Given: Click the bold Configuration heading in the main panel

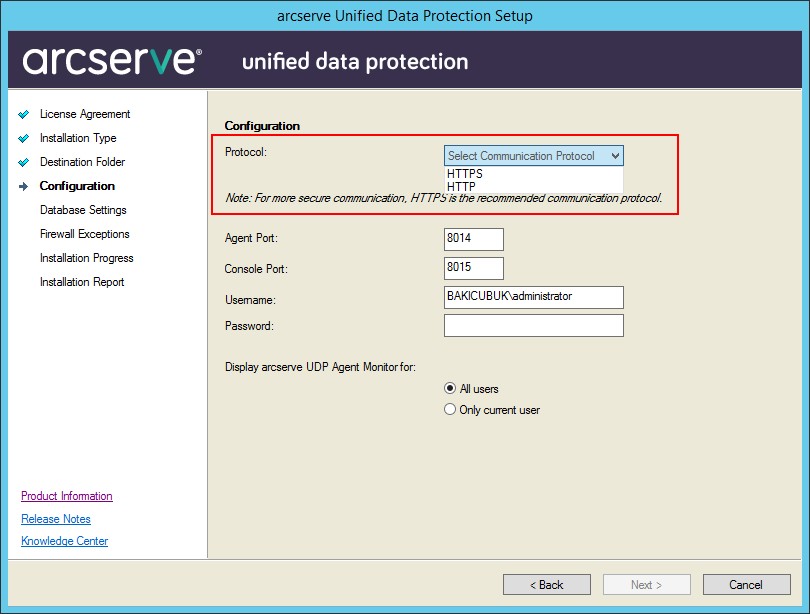Looking at the screenshot, I should coord(262,126).
